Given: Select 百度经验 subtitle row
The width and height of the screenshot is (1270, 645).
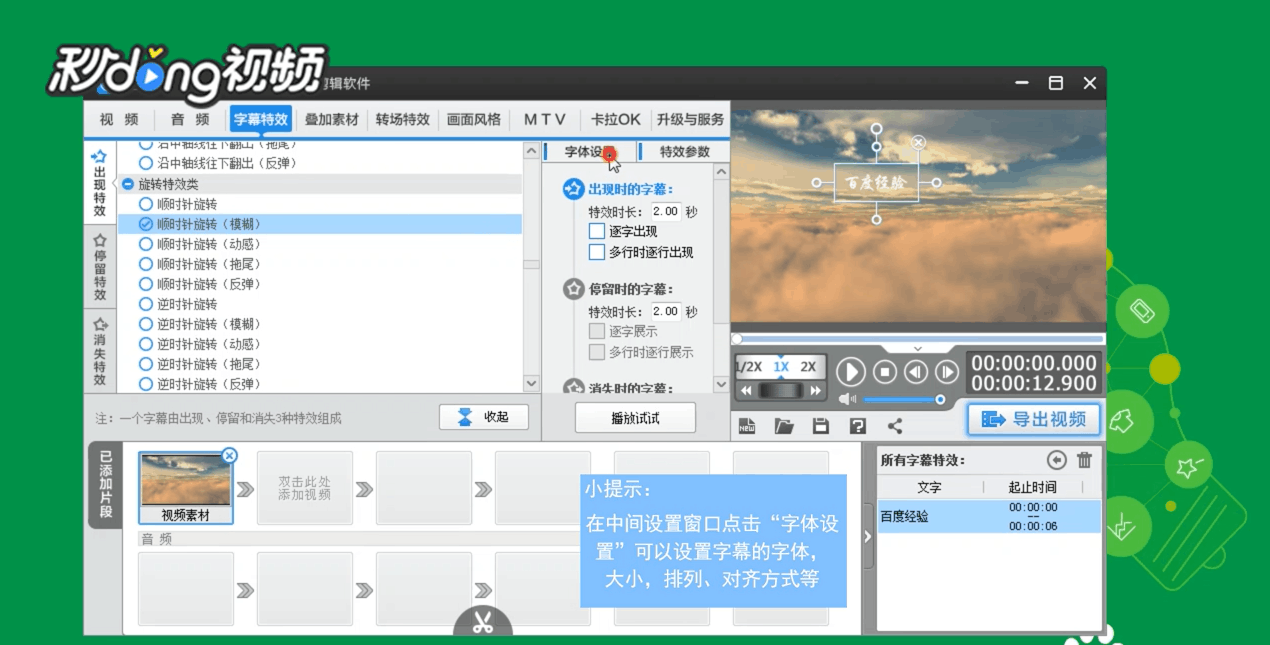Looking at the screenshot, I should click(989, 517).
